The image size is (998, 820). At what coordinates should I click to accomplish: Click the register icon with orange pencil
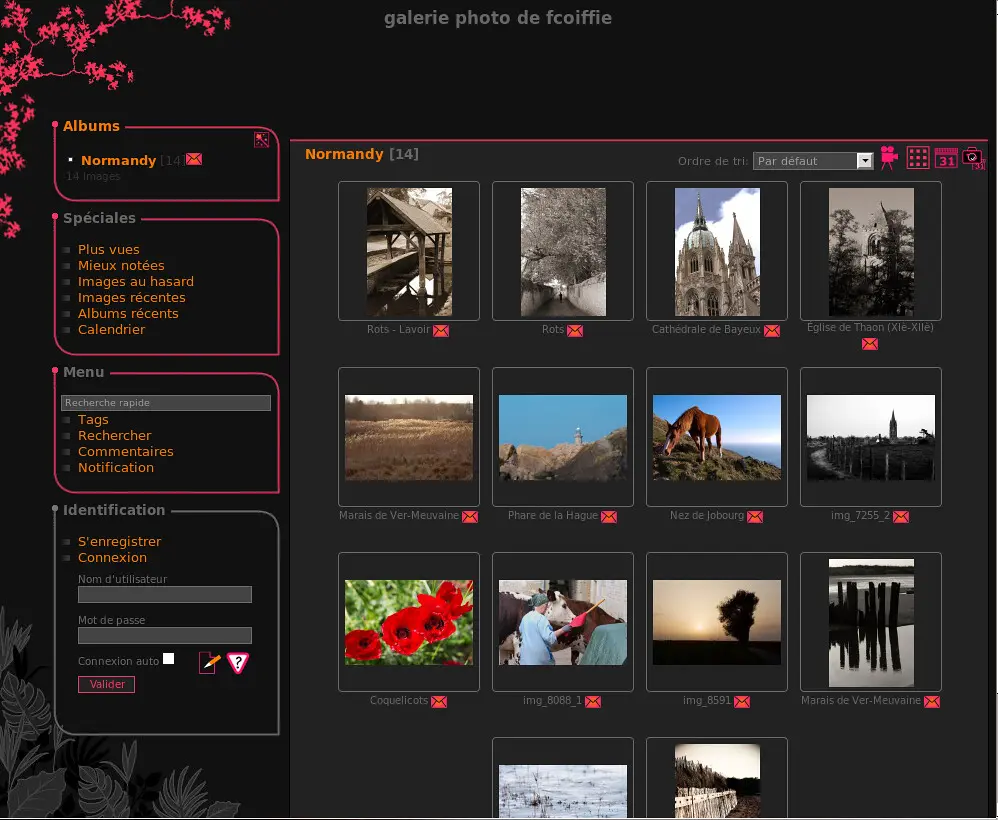pyautogui.click(x=209, y=662)
